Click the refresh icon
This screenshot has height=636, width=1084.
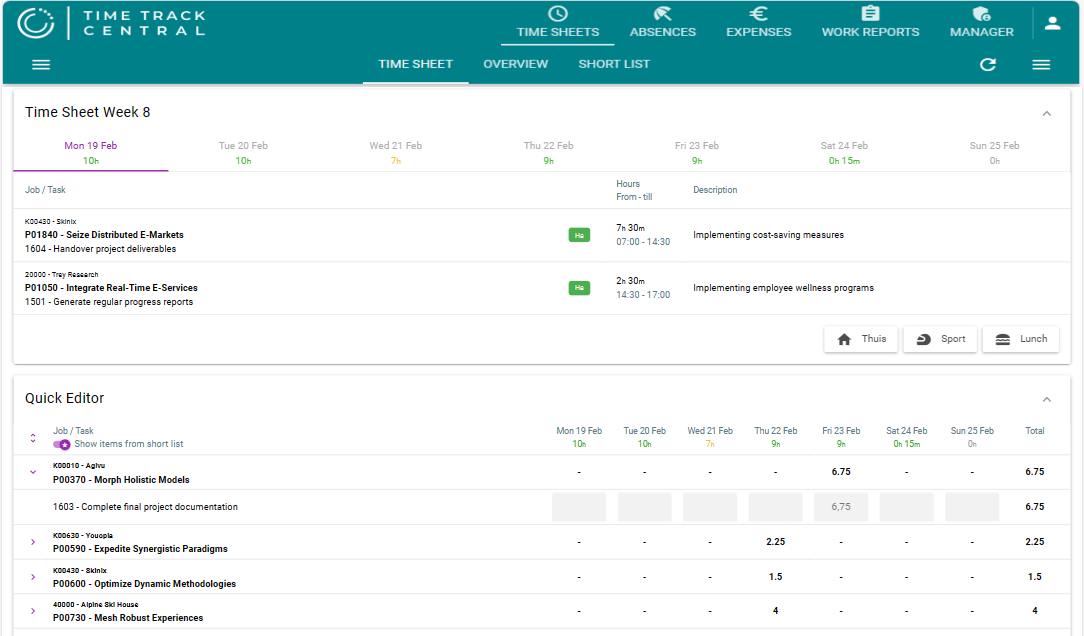pos(988,65)
